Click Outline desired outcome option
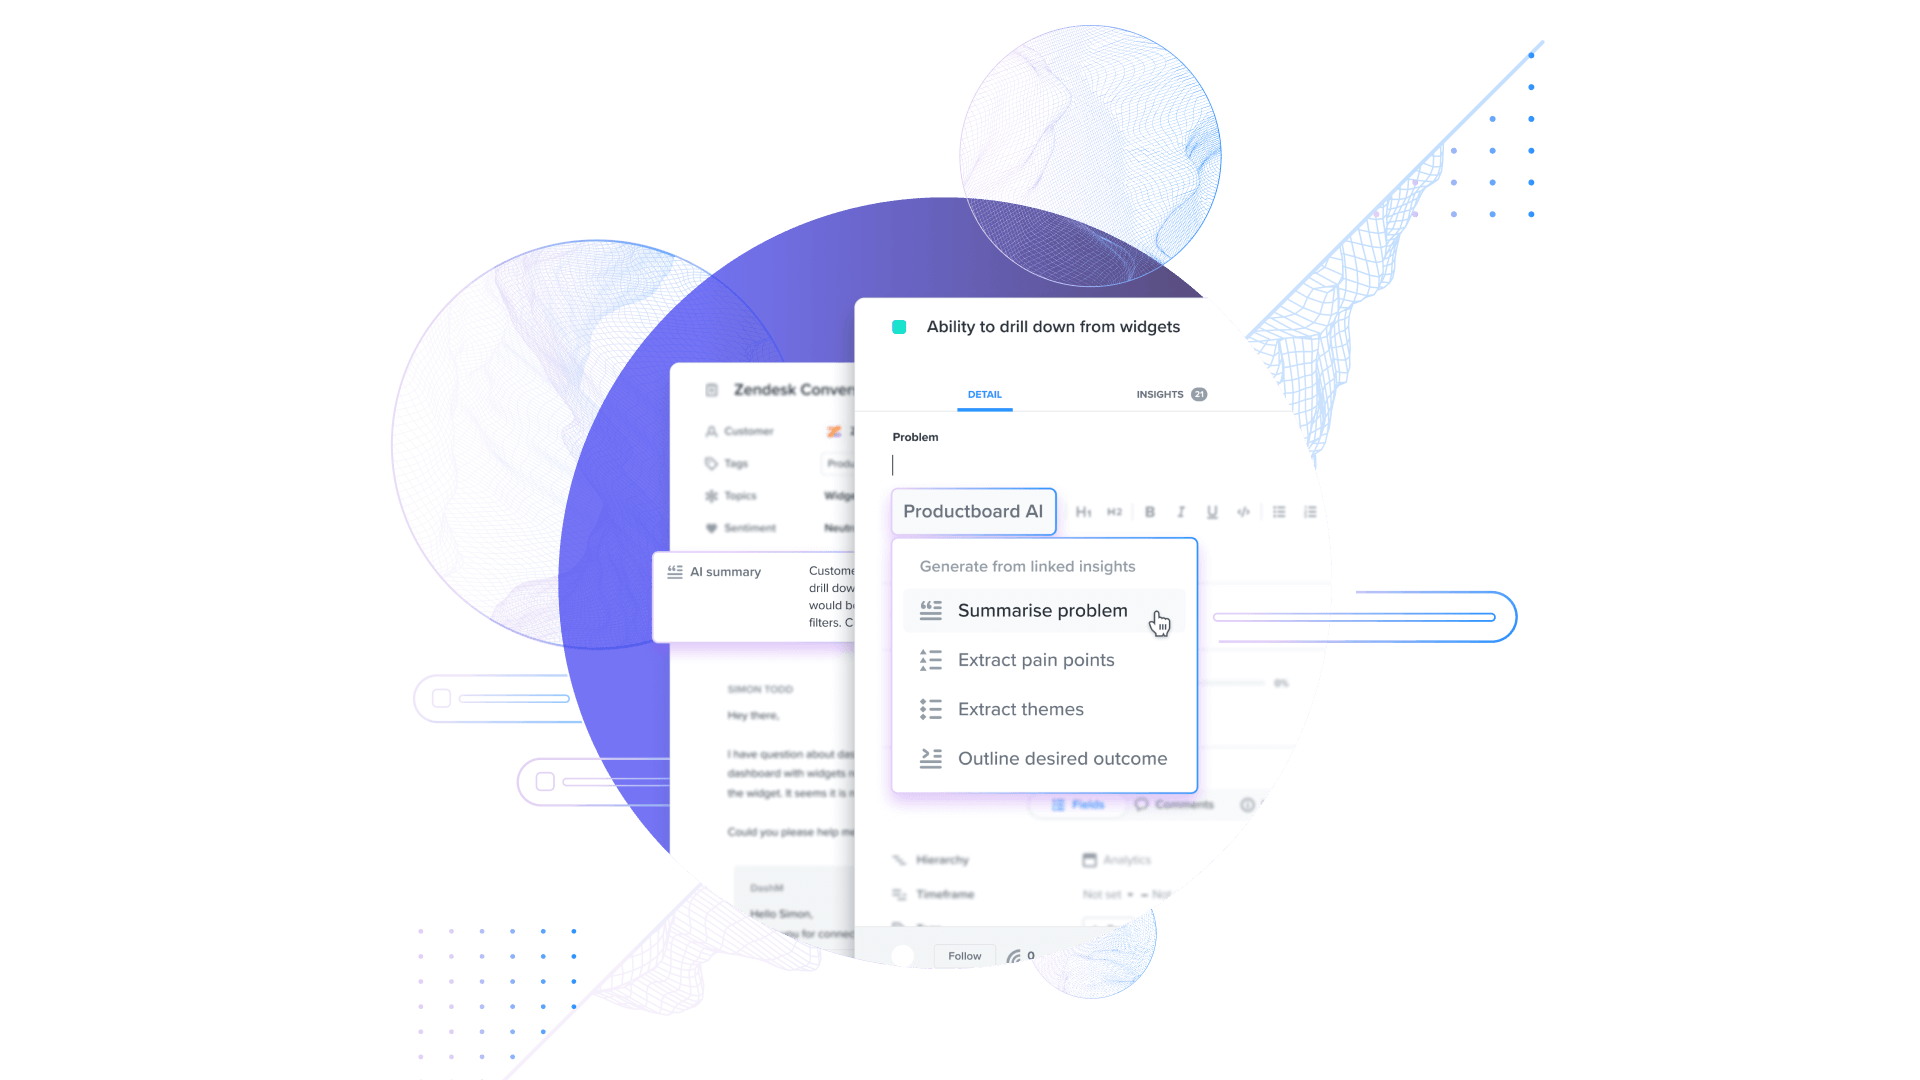Image resolution: width=1920 pixels, height=1080 pixels. [1062, 758]
